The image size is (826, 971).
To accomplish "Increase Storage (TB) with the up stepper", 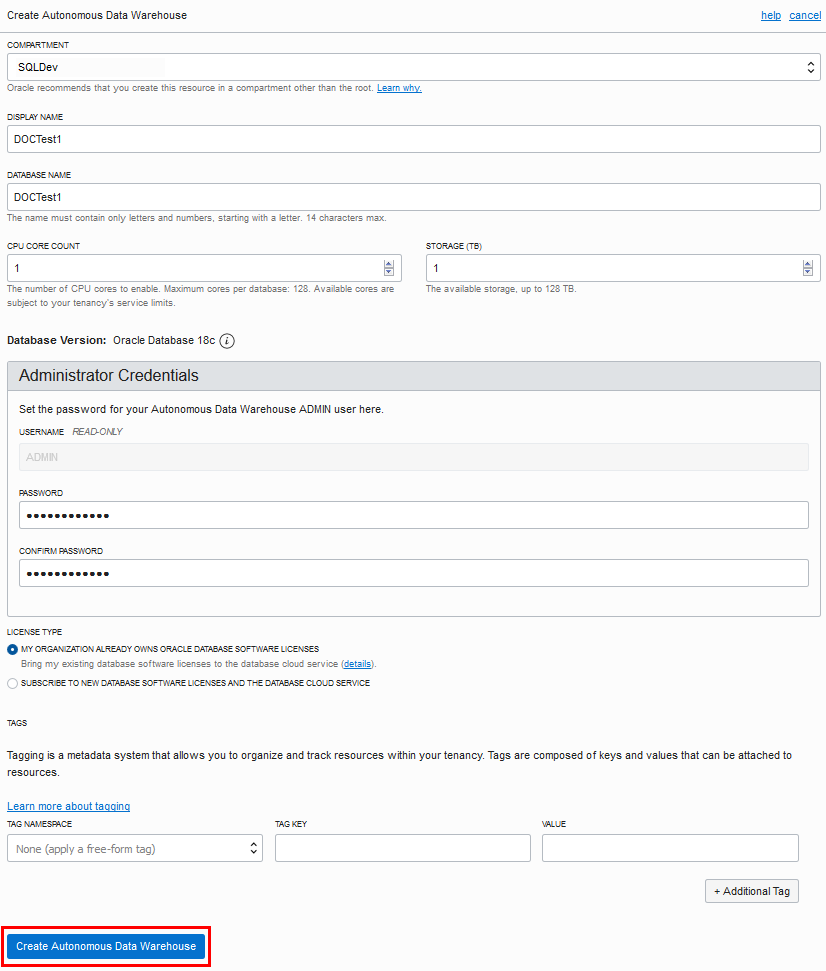I will tap(808, 263).
